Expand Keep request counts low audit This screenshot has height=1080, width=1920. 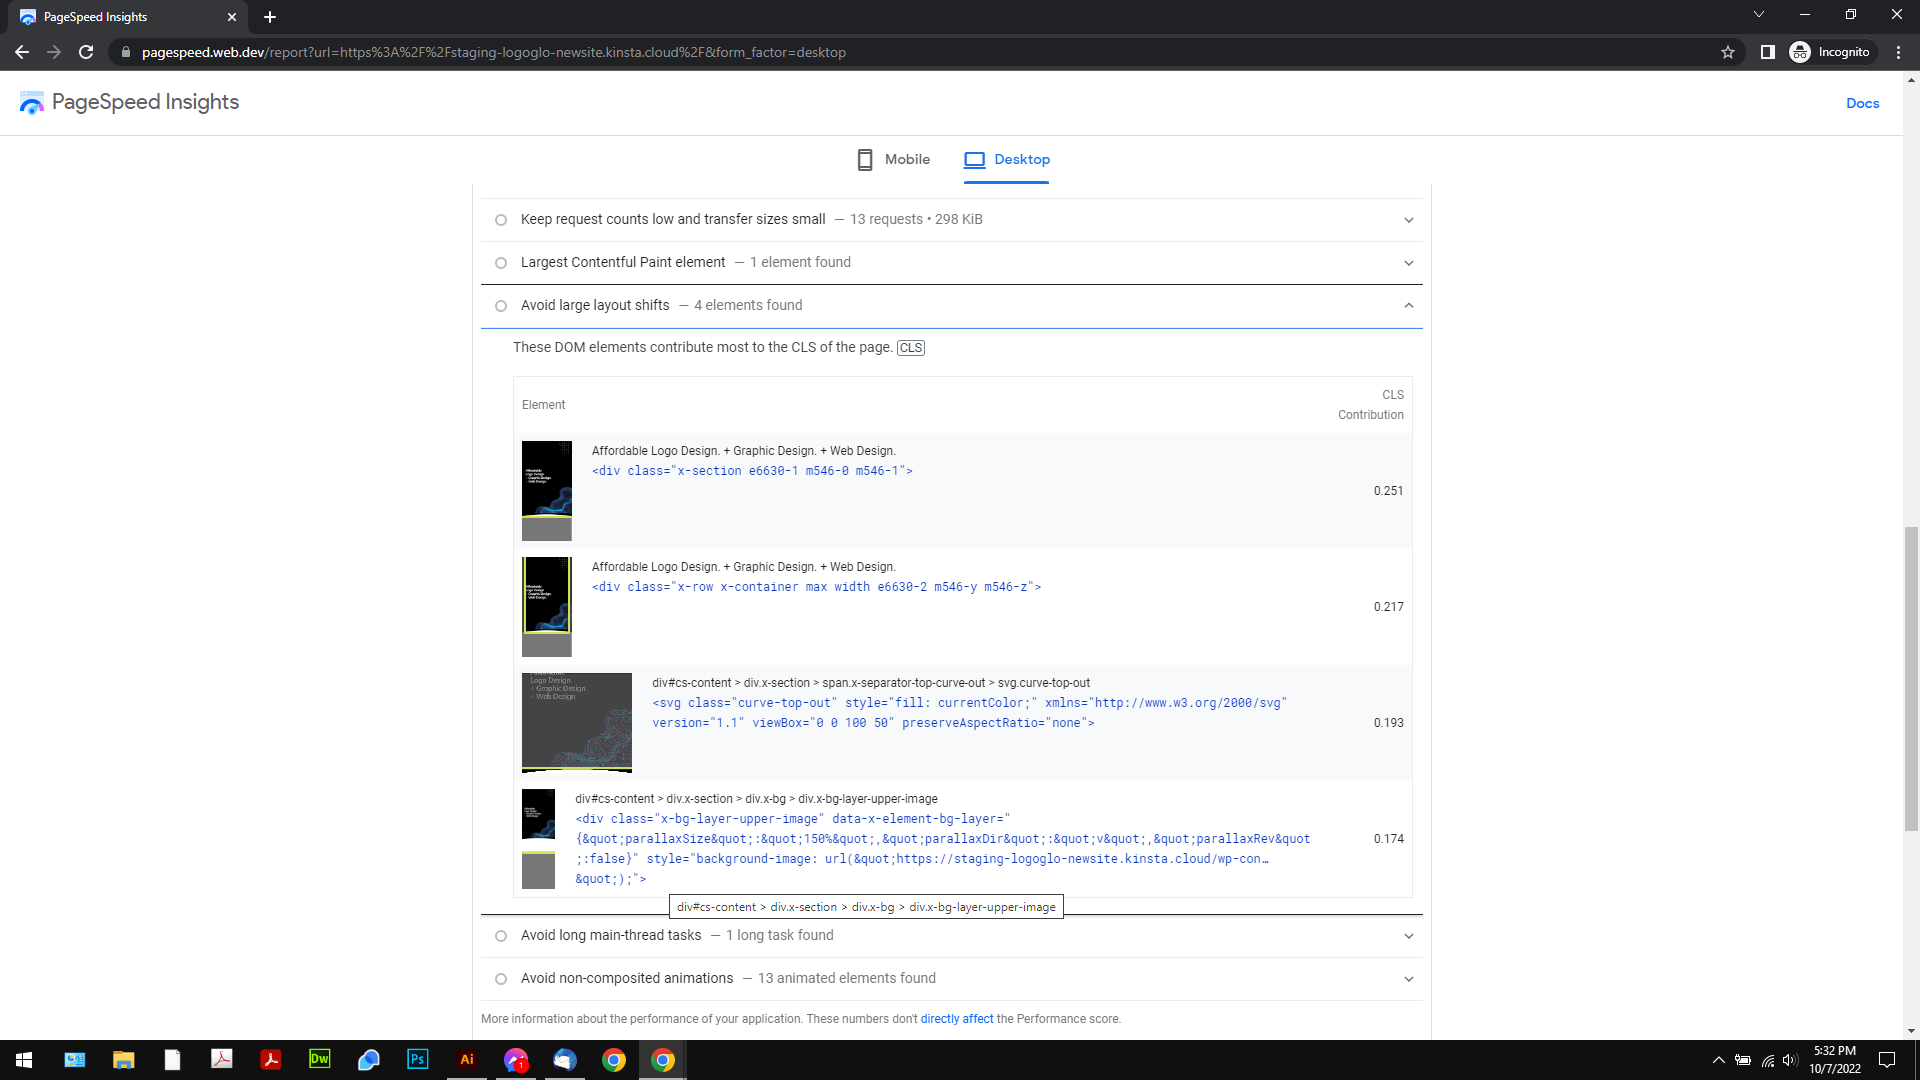pos(1408,220)
